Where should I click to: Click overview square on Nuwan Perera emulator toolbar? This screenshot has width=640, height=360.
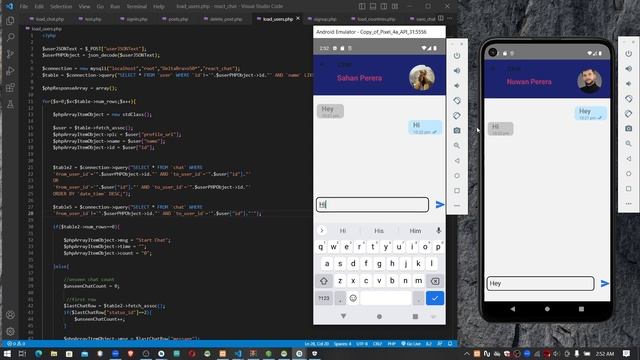628,189
